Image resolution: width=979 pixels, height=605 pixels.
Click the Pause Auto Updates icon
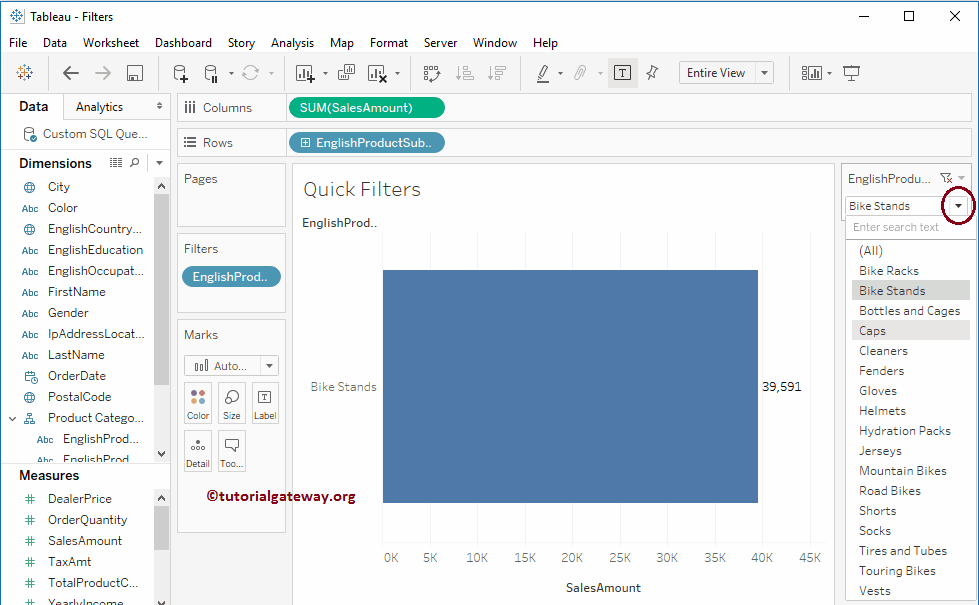click(211, 74)
